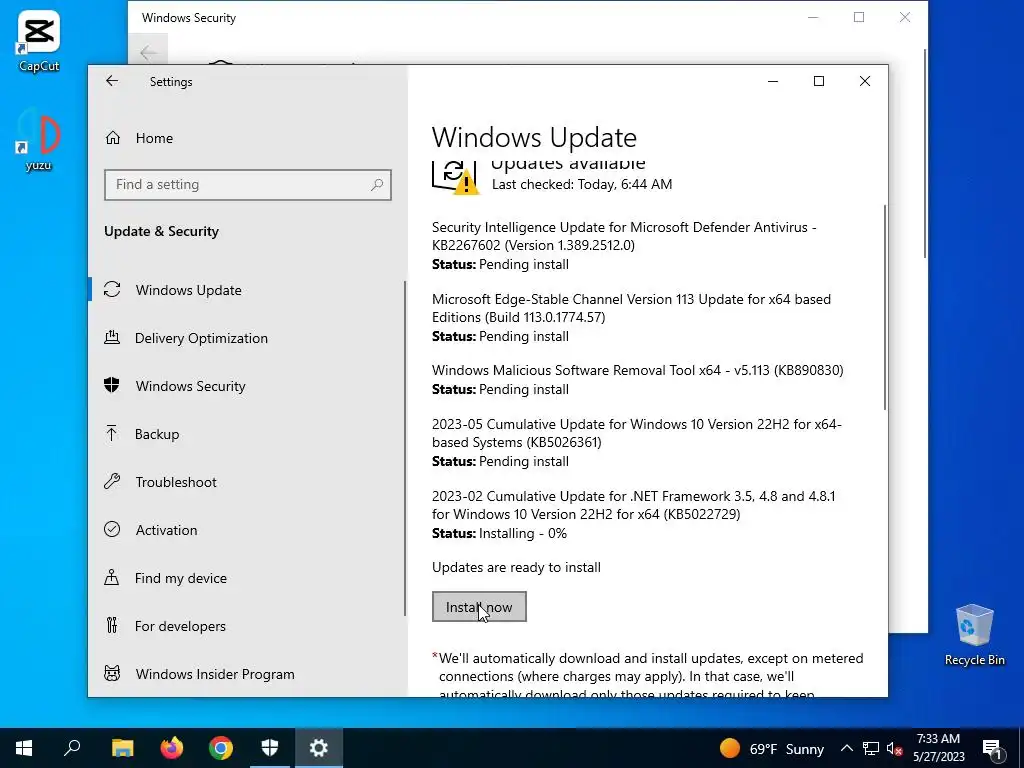Launch Firefox from the taskbar
Viewport: 1024px width, 768px height.
(172, 748)
